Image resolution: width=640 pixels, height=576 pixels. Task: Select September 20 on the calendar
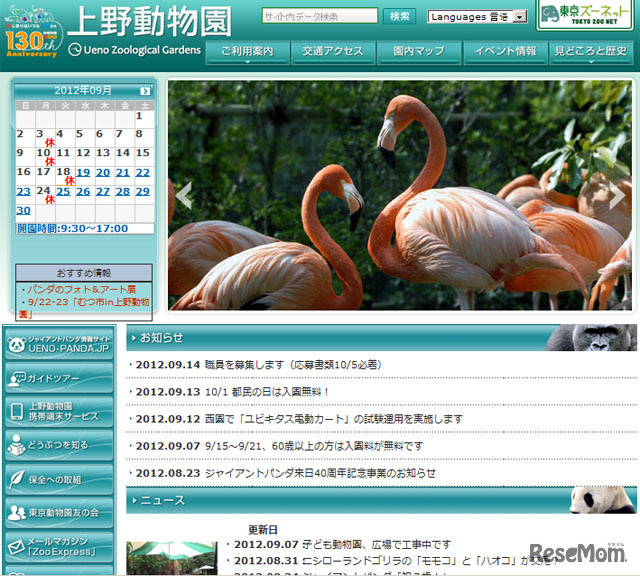click(x=103, y=173)
